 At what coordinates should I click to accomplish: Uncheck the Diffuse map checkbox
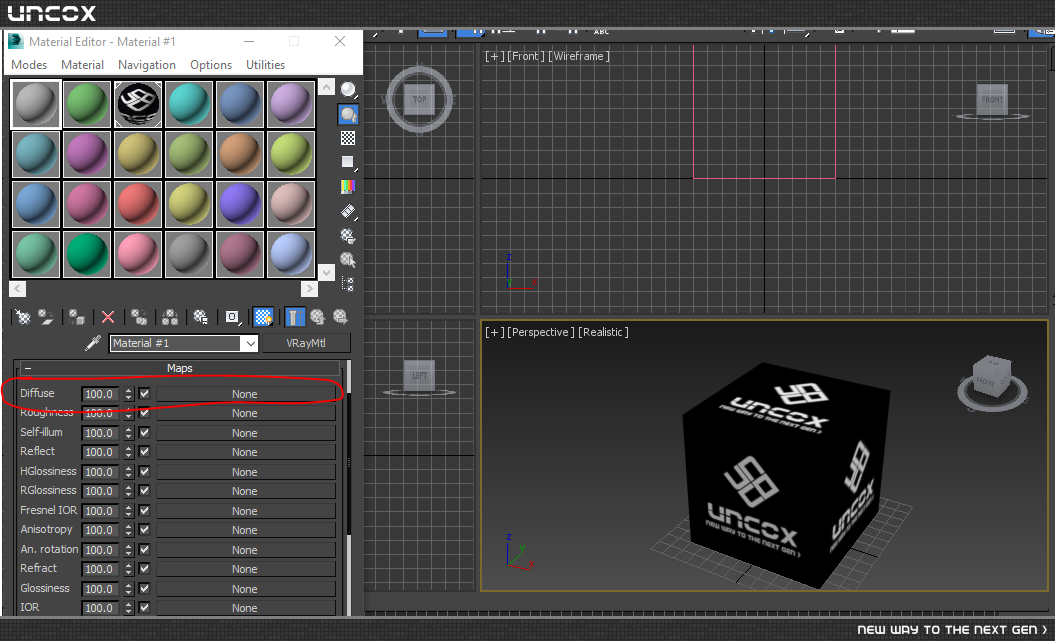point(144,393)
